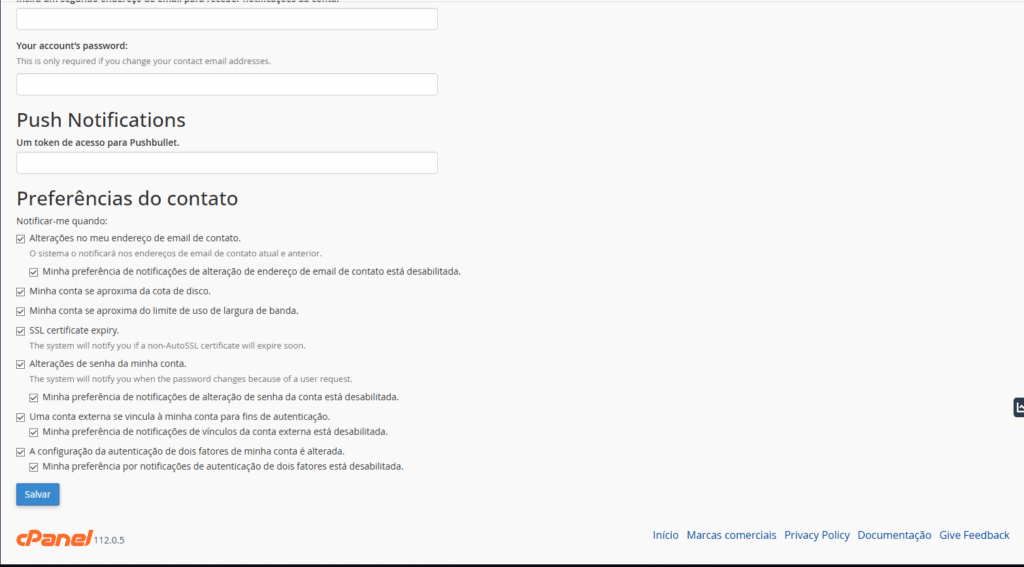Open the Privacy Policy link
Viewport: 1024px width, 567px height.
point(816,535)
